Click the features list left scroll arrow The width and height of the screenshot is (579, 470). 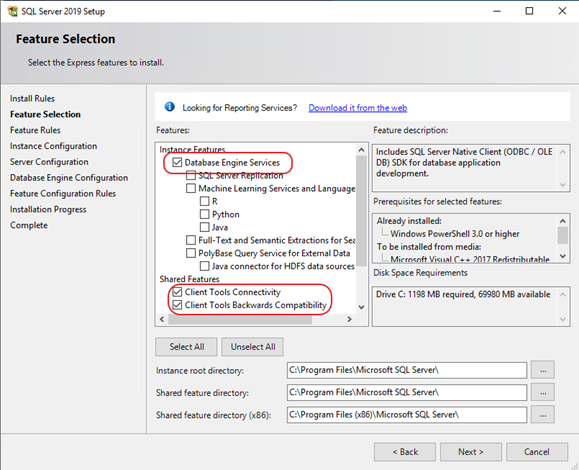pos(162,319)
